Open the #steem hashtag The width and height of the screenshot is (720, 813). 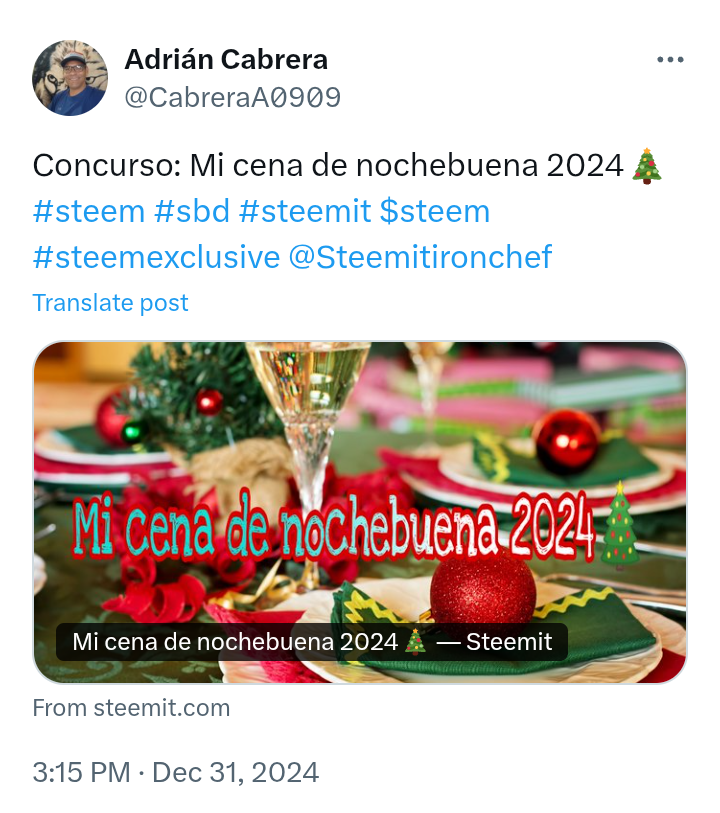point(89,211)
